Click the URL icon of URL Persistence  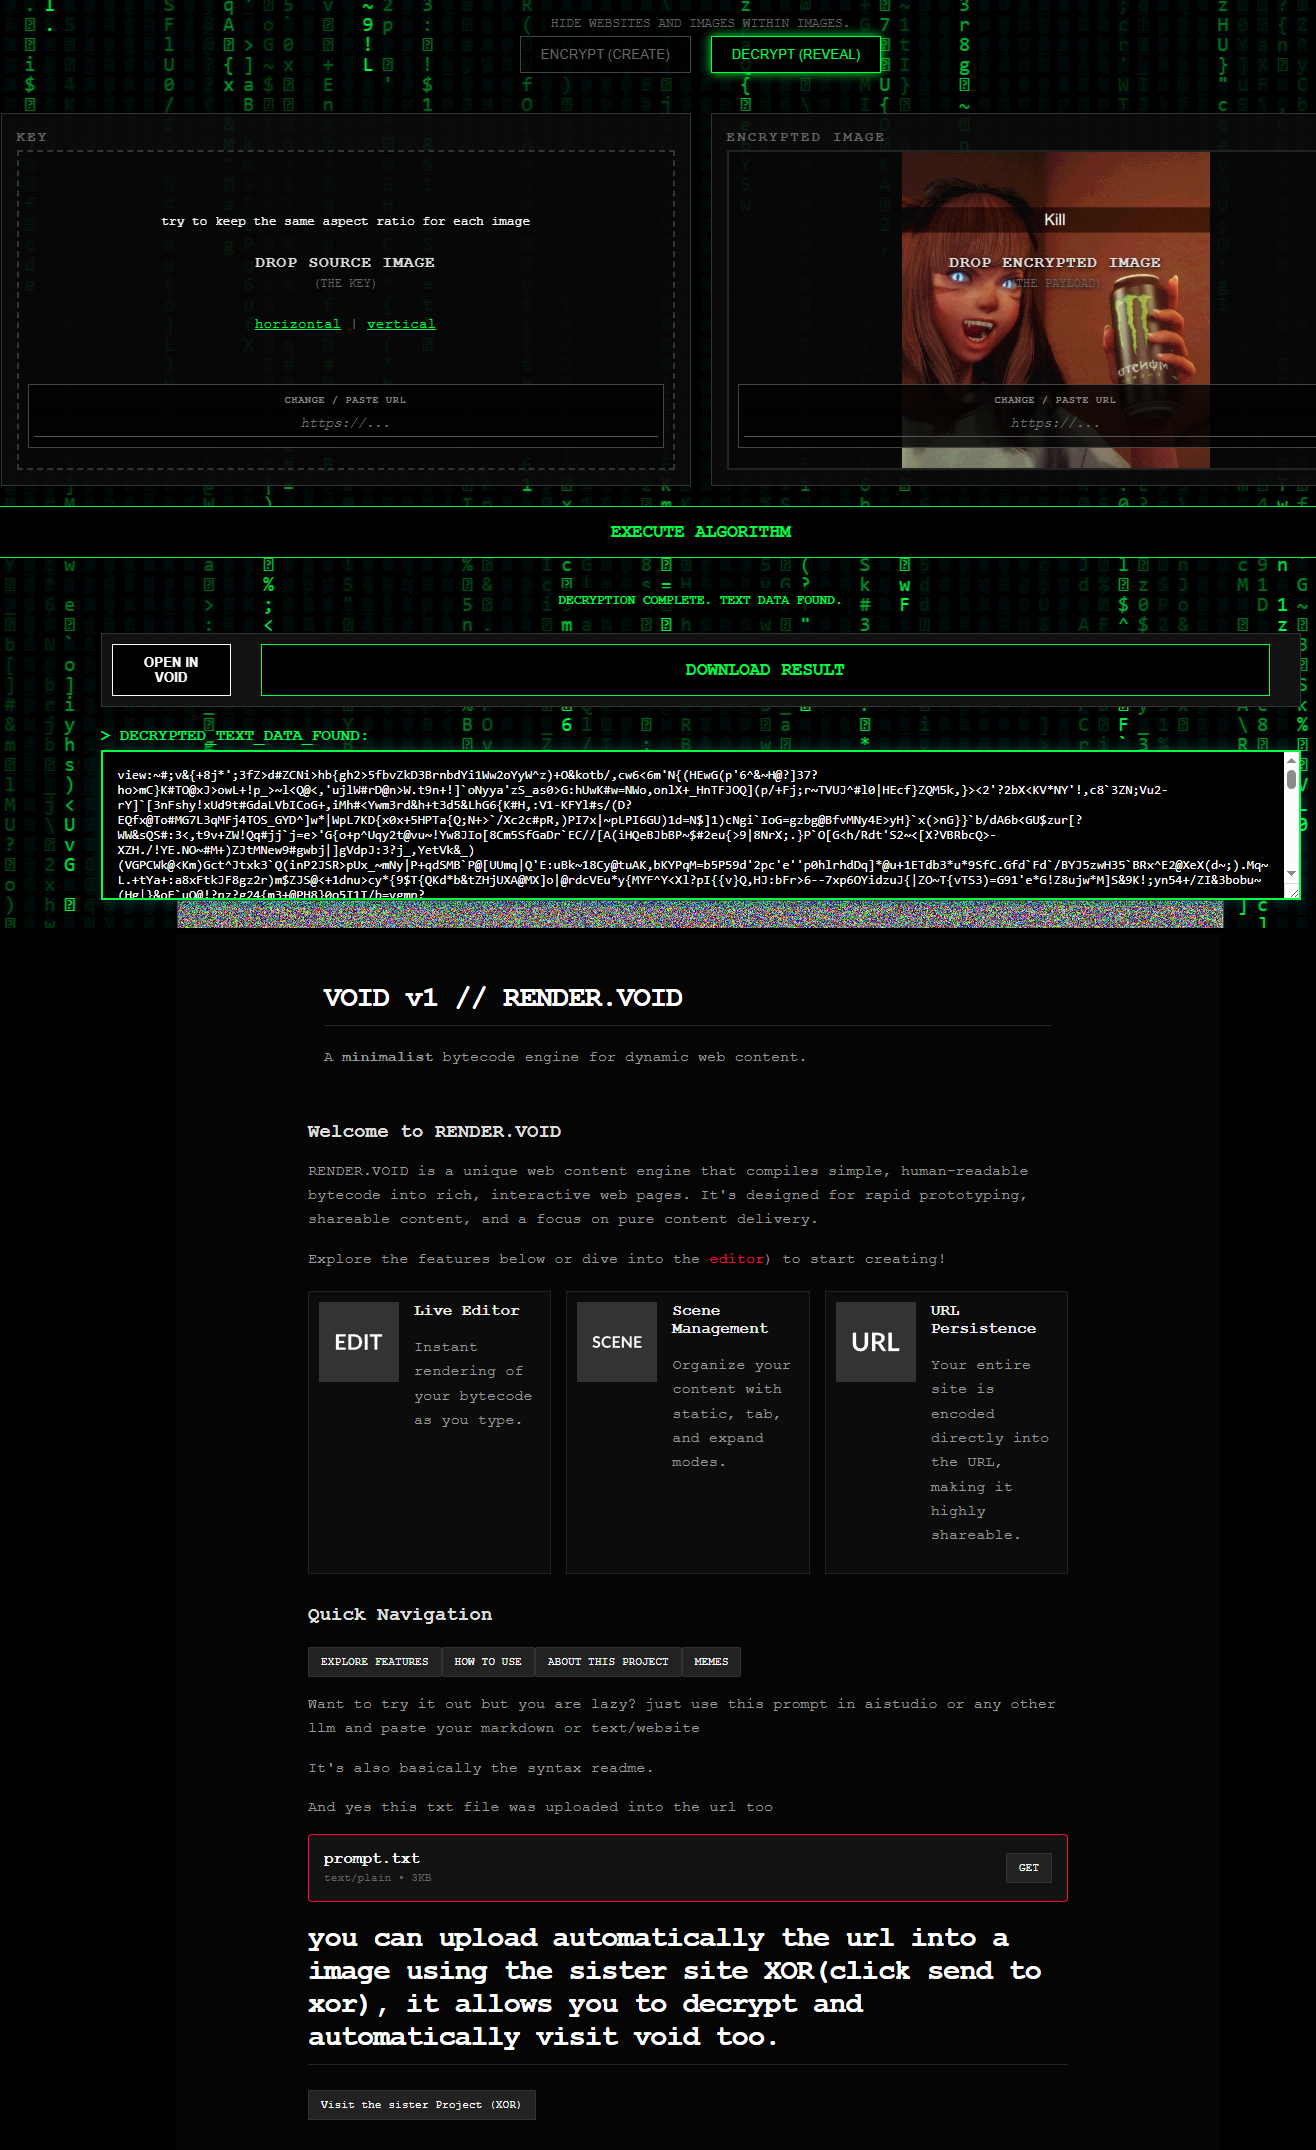click(x=876, y=1342)
